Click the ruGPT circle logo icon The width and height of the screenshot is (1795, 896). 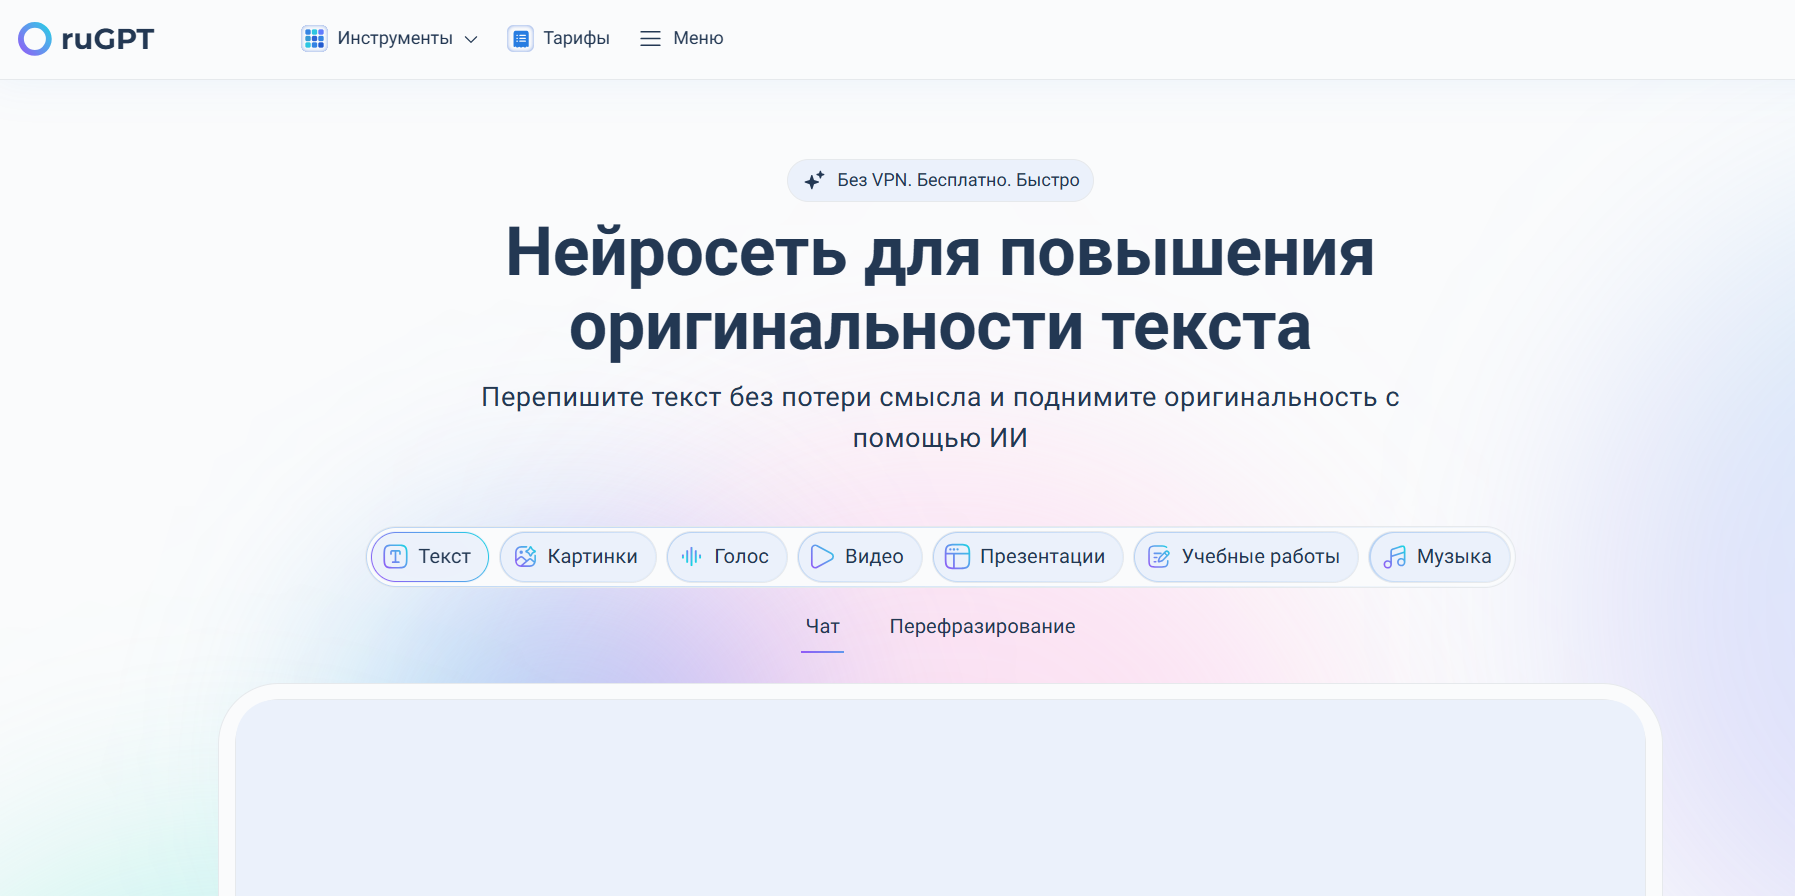pos(35,39)
